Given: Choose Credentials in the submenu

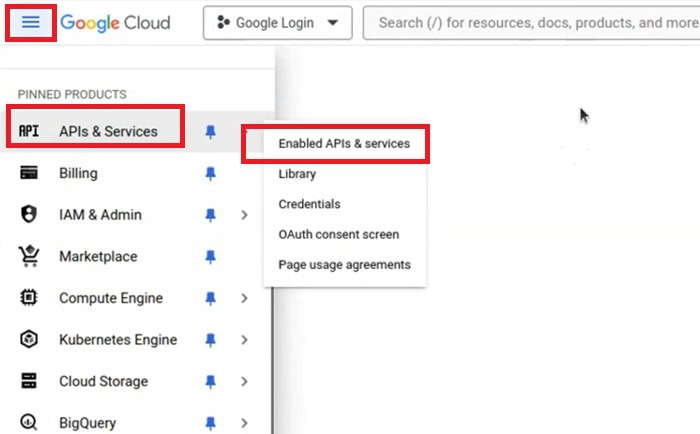Looking at the screenshot, I should click(309, 204).
